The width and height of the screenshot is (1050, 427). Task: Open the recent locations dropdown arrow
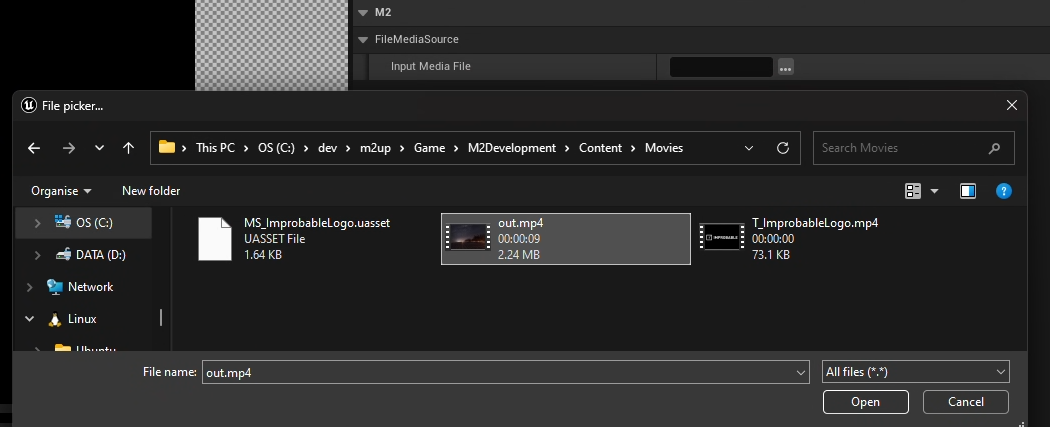pyautogui.click(x=99, y=148)
